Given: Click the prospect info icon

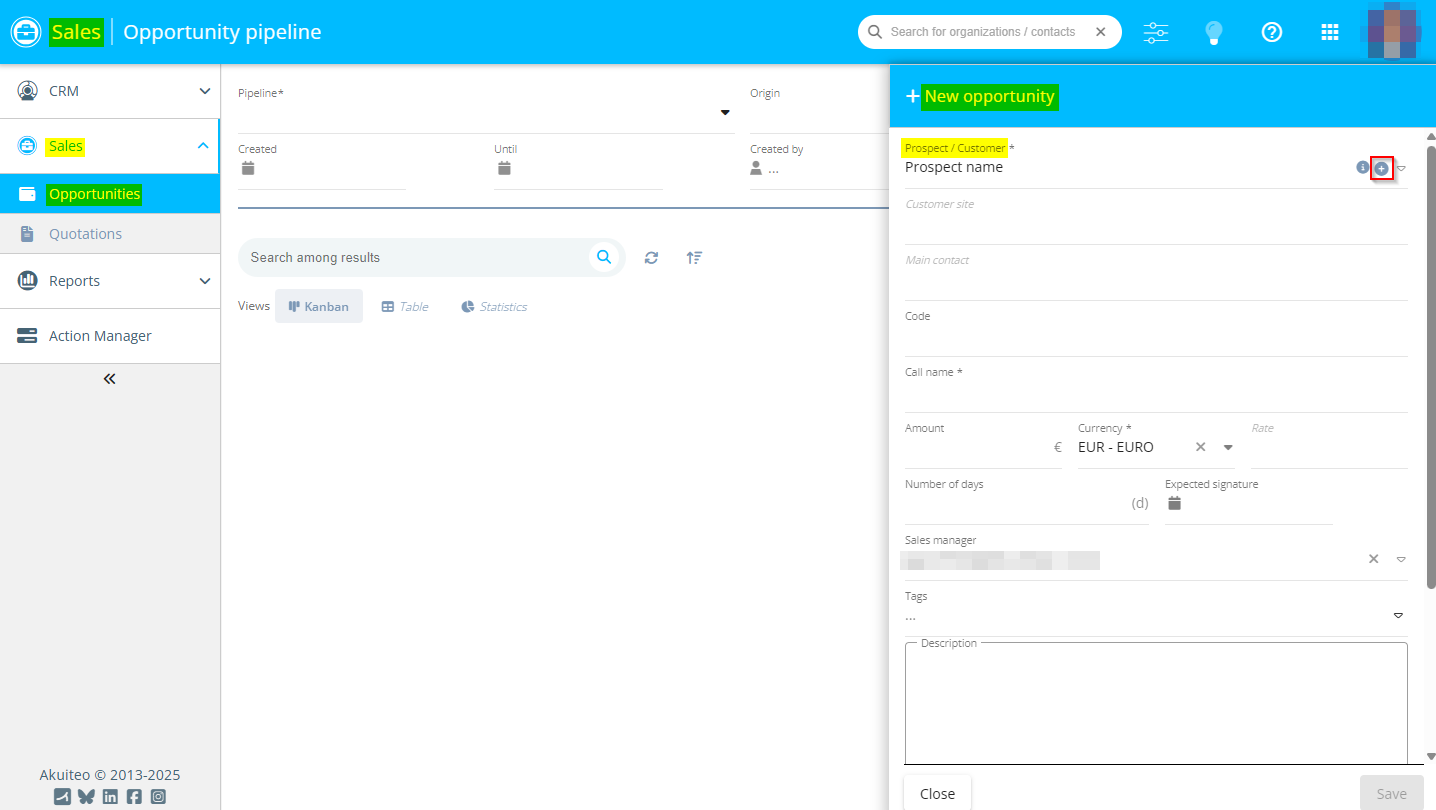Looking at the screenshot, I should 1362,168.
